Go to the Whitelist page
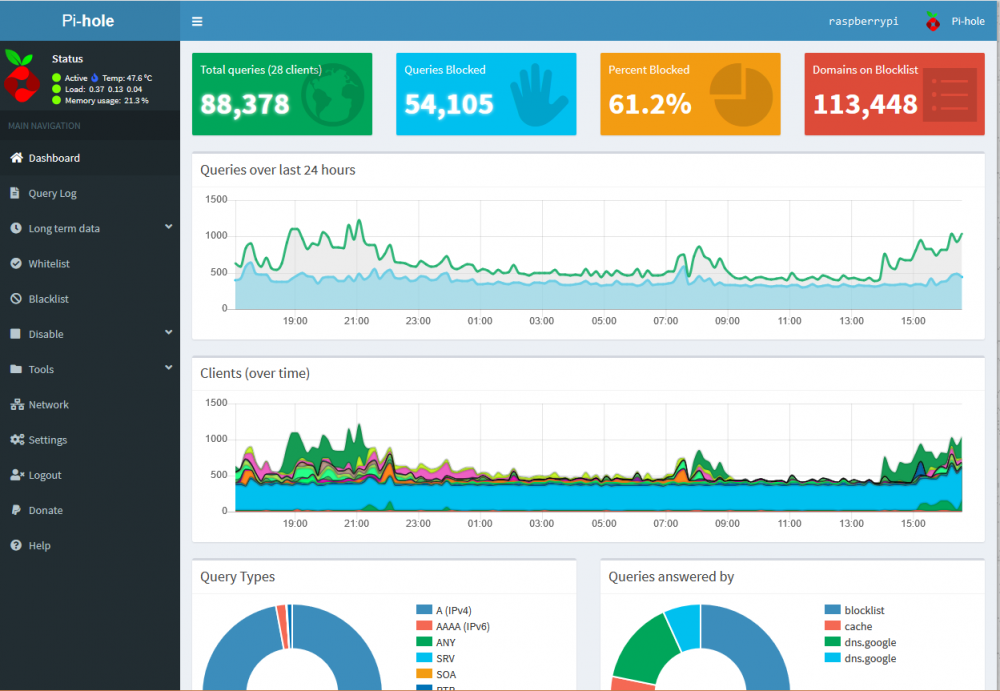 (x=90, y=263)
